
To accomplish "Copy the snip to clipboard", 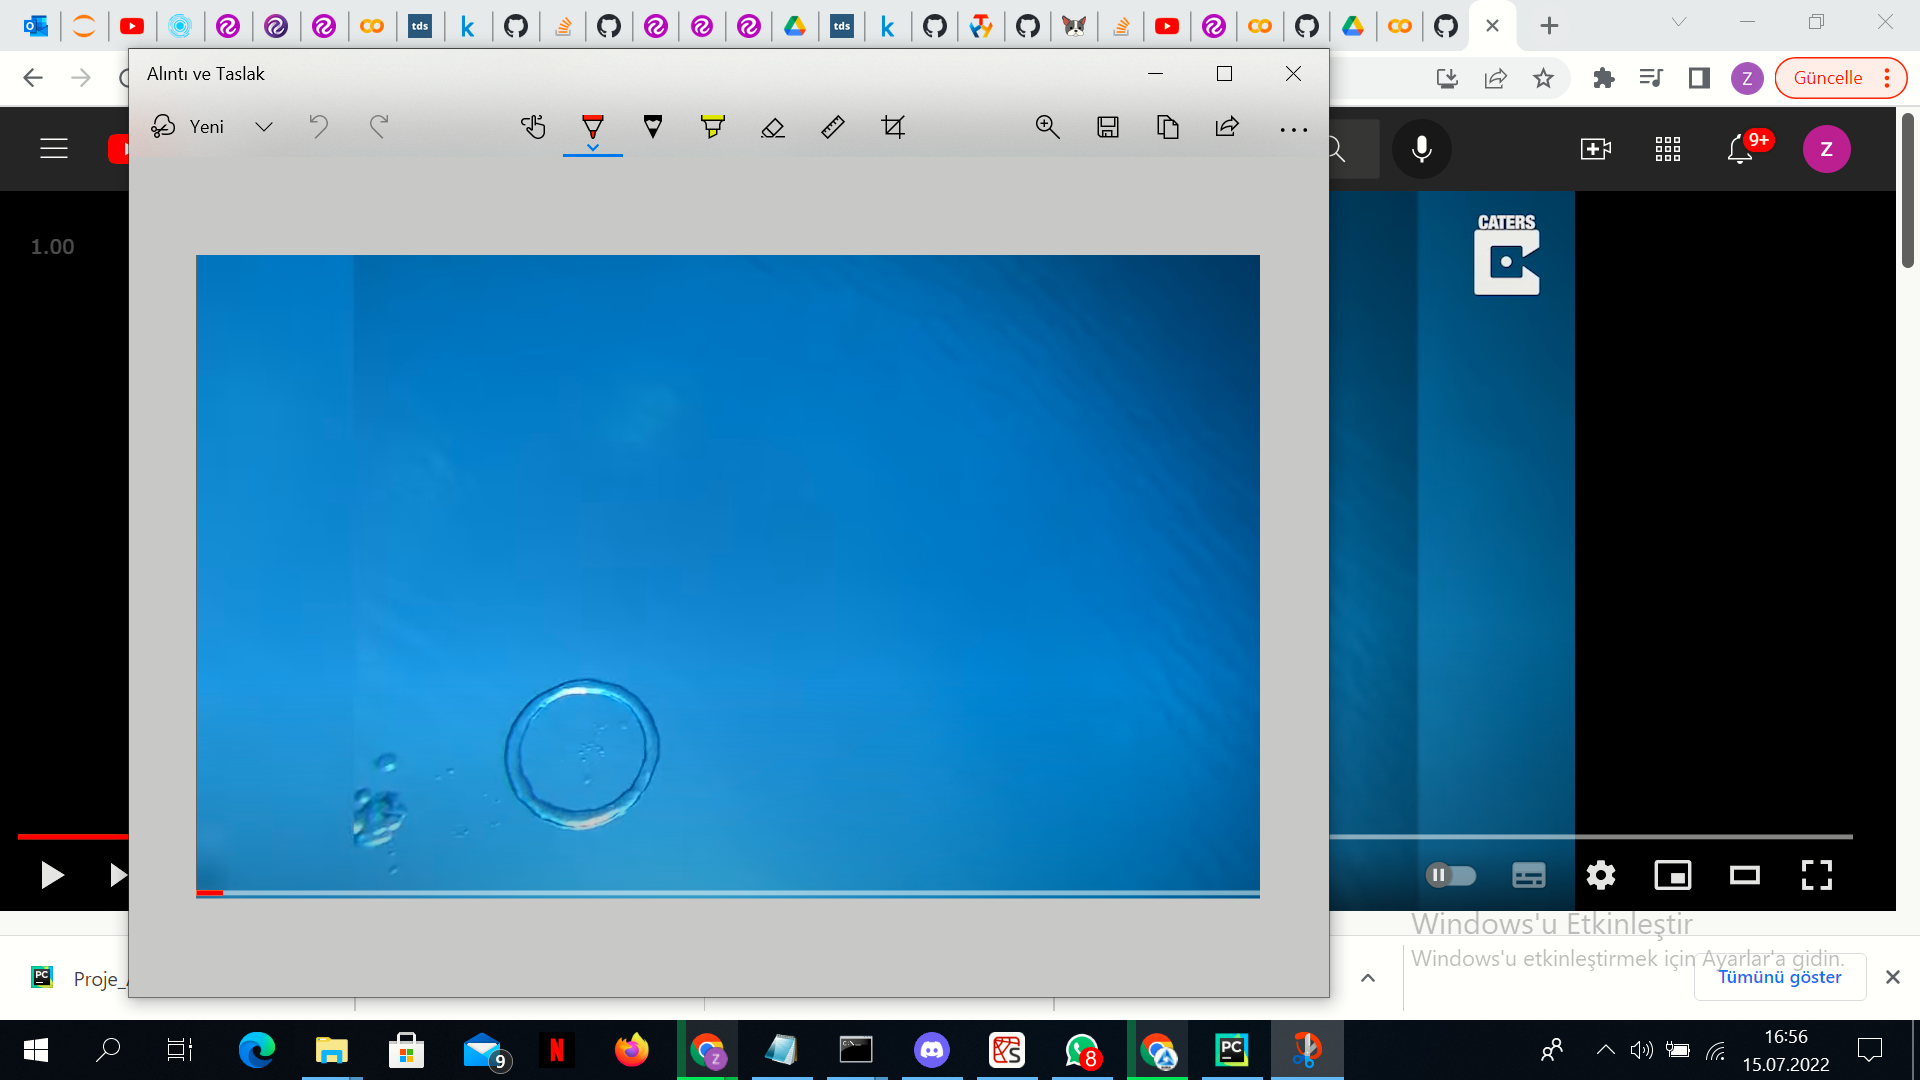I will pos(1167,127).
